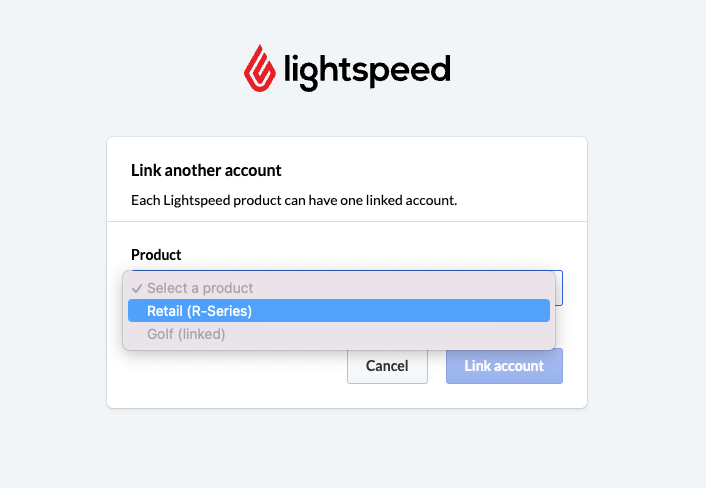
Task: Click the Product field label
Action: pos(156,255)
